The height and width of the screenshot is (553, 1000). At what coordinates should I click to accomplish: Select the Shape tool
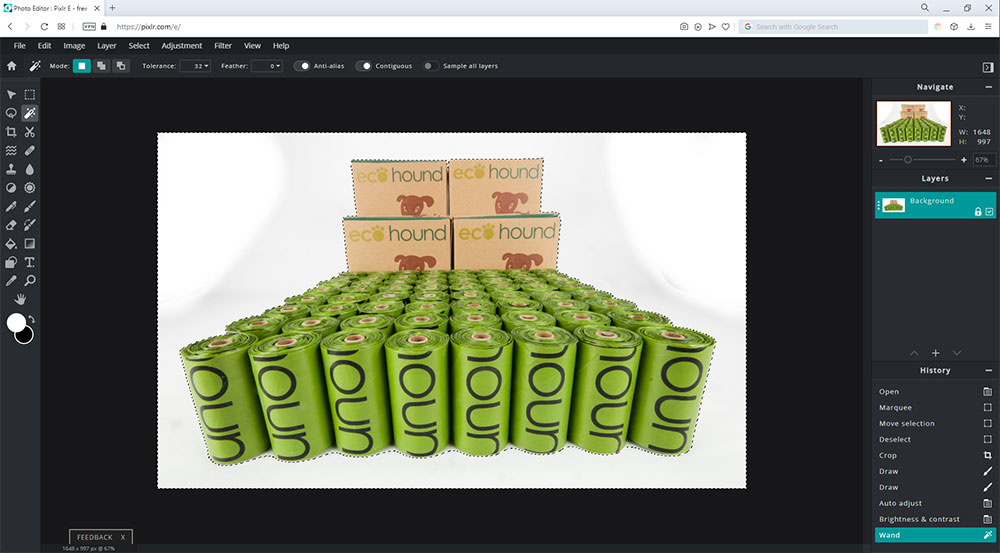pos(11,262)
